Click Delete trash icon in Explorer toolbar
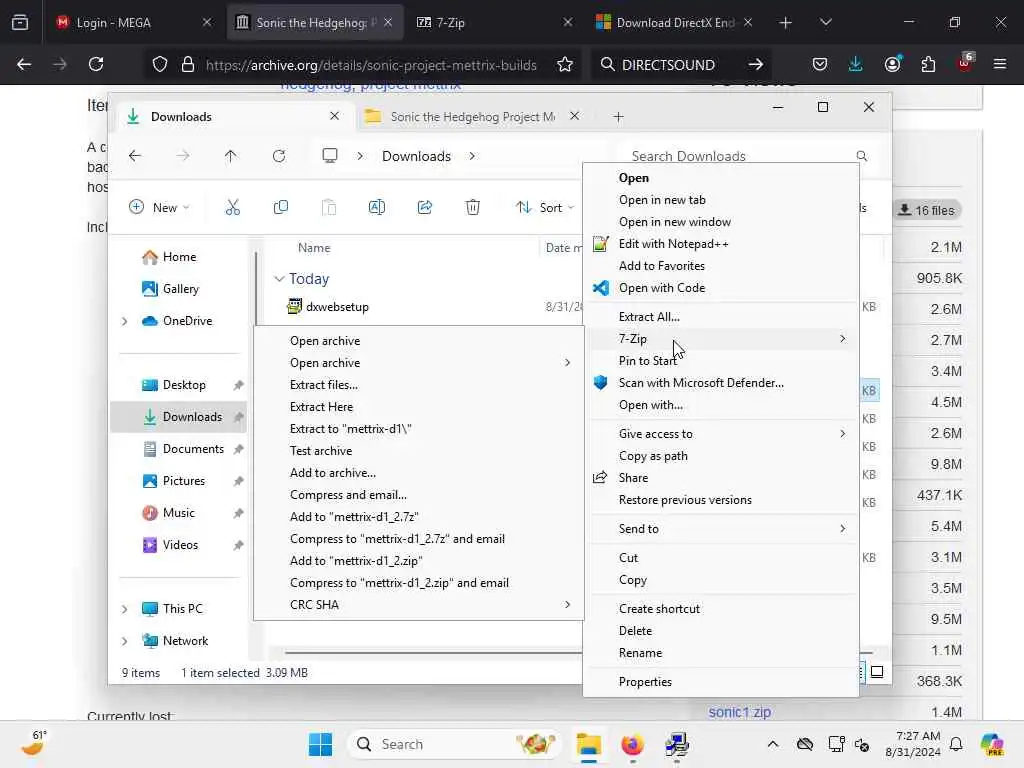This screenshot has height=768, width=1024. tap(473, 208)
